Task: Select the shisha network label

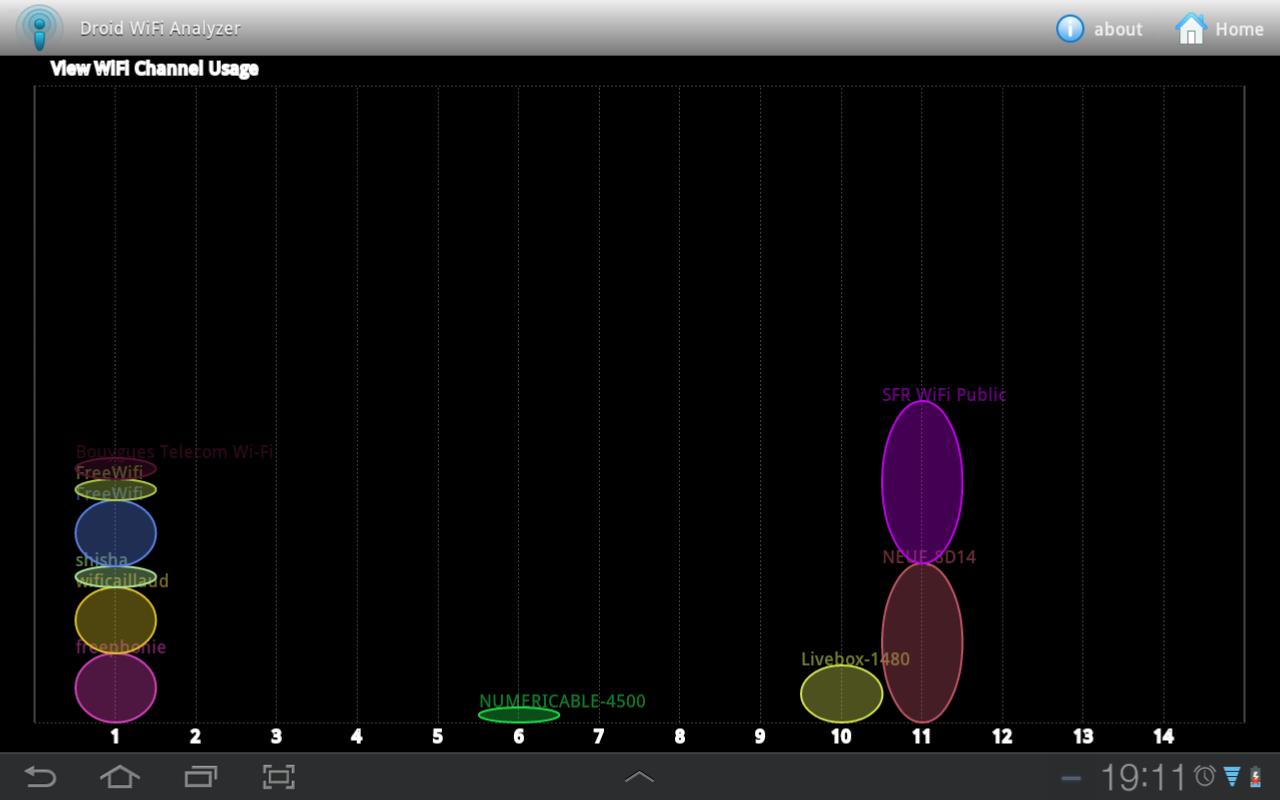Action: (102, 560)
